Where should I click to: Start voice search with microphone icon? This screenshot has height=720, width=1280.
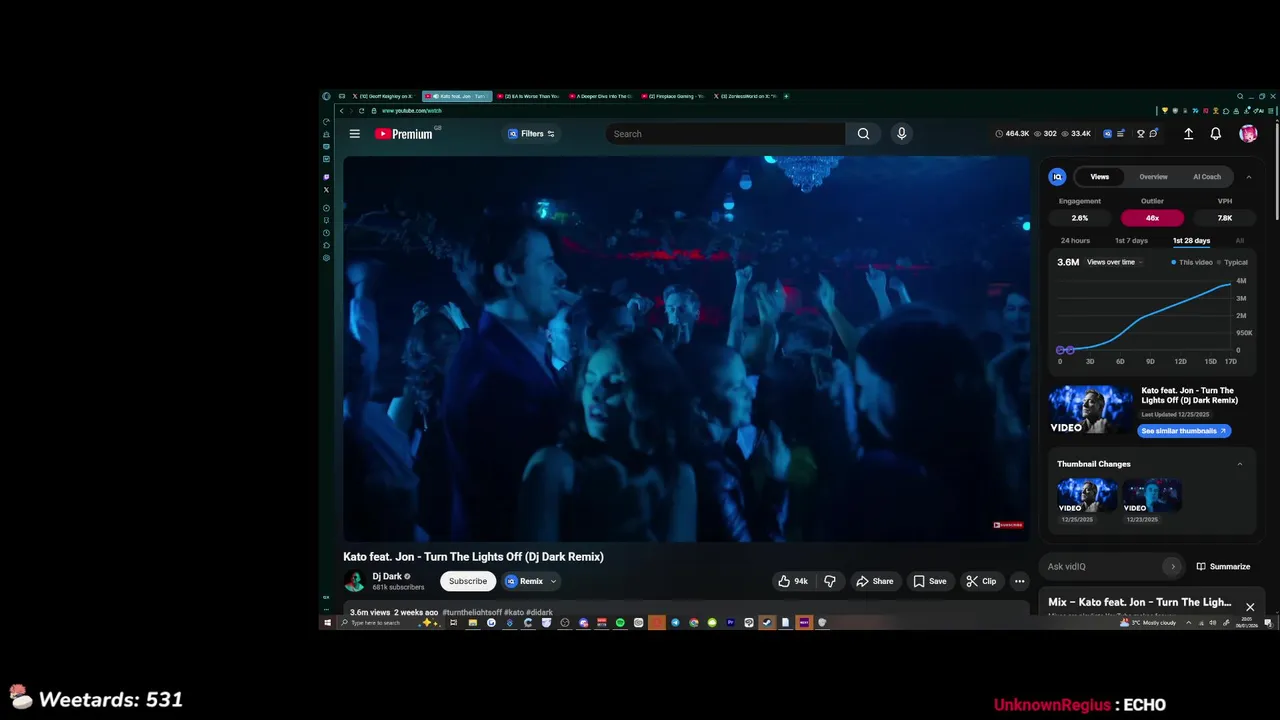click(x=901, y=134)
